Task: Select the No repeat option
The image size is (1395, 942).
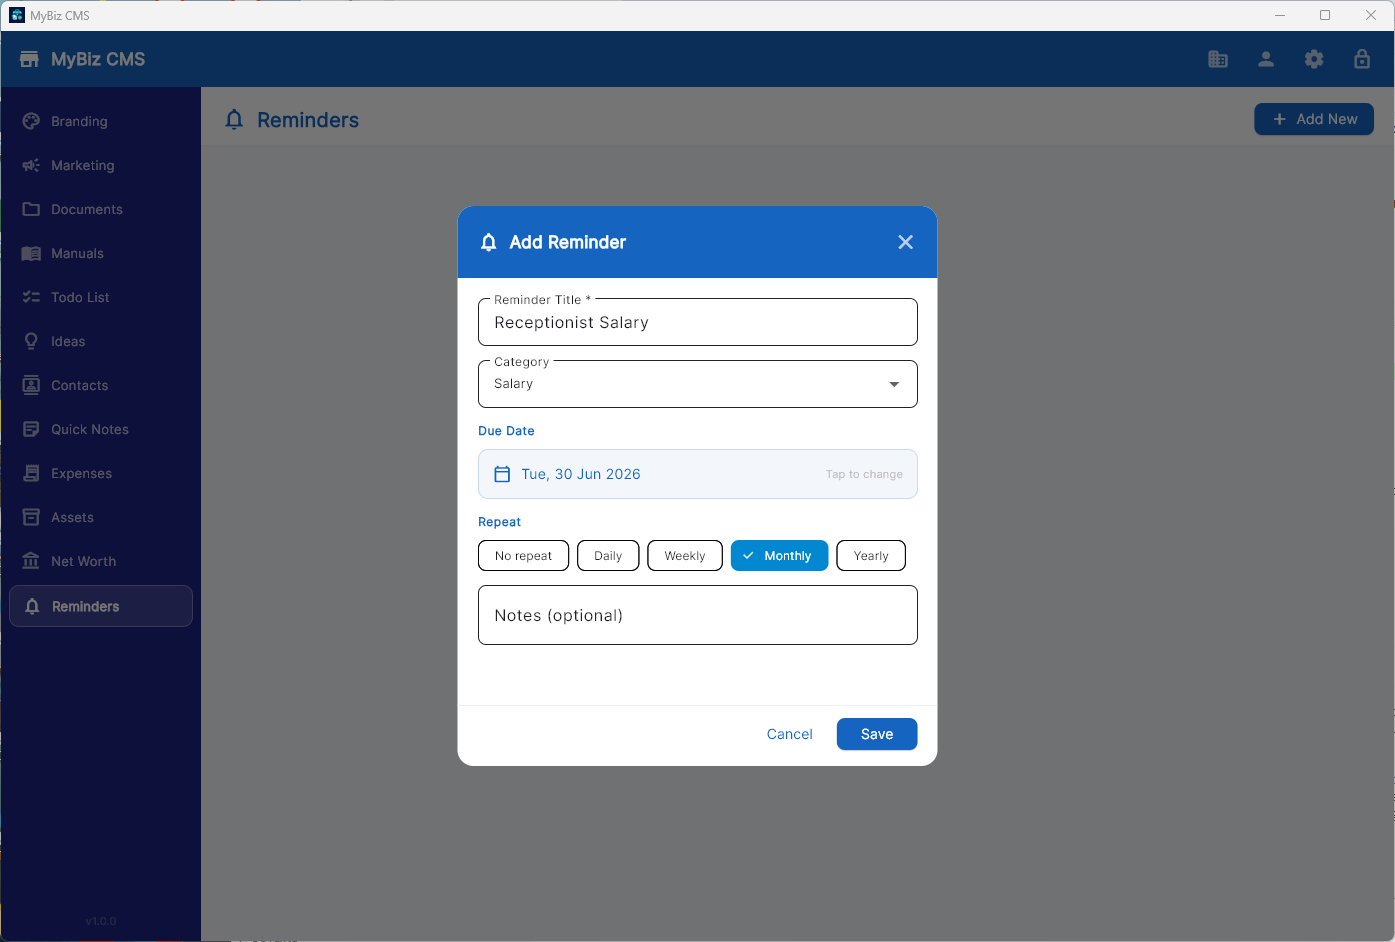Action: tap(523, 556)
